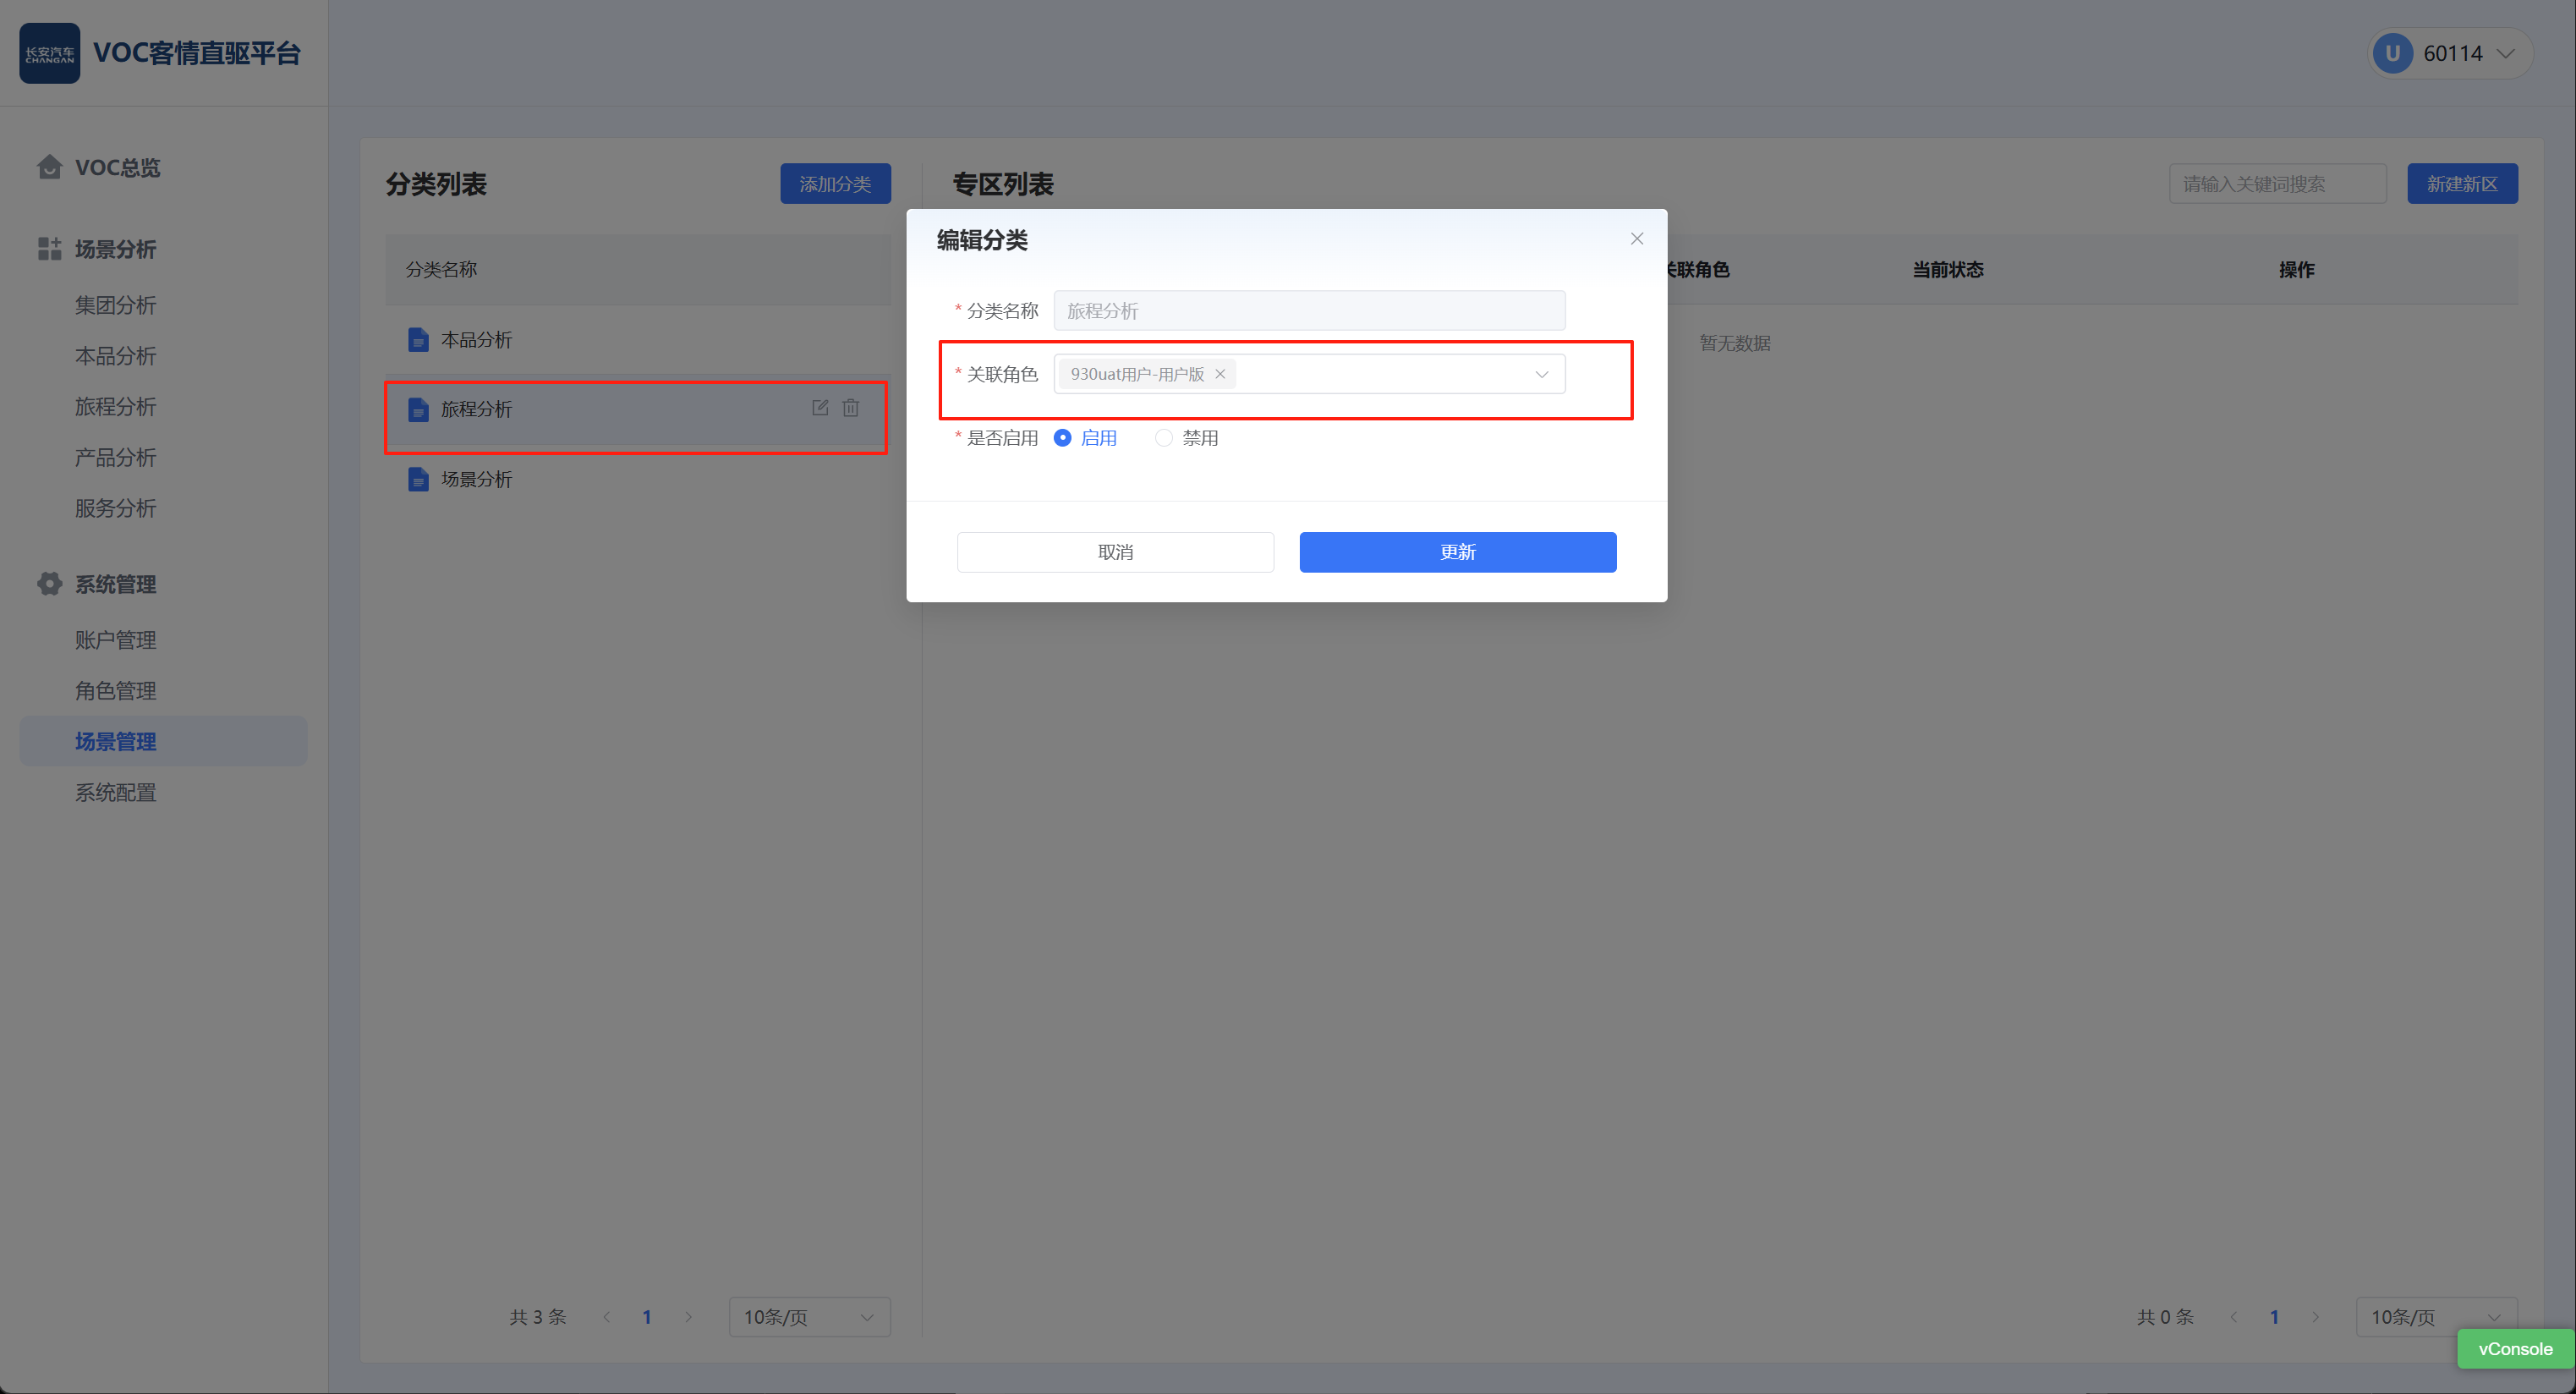
Task: Click the edit icon on 旅程分析 row
Action: 820,408
